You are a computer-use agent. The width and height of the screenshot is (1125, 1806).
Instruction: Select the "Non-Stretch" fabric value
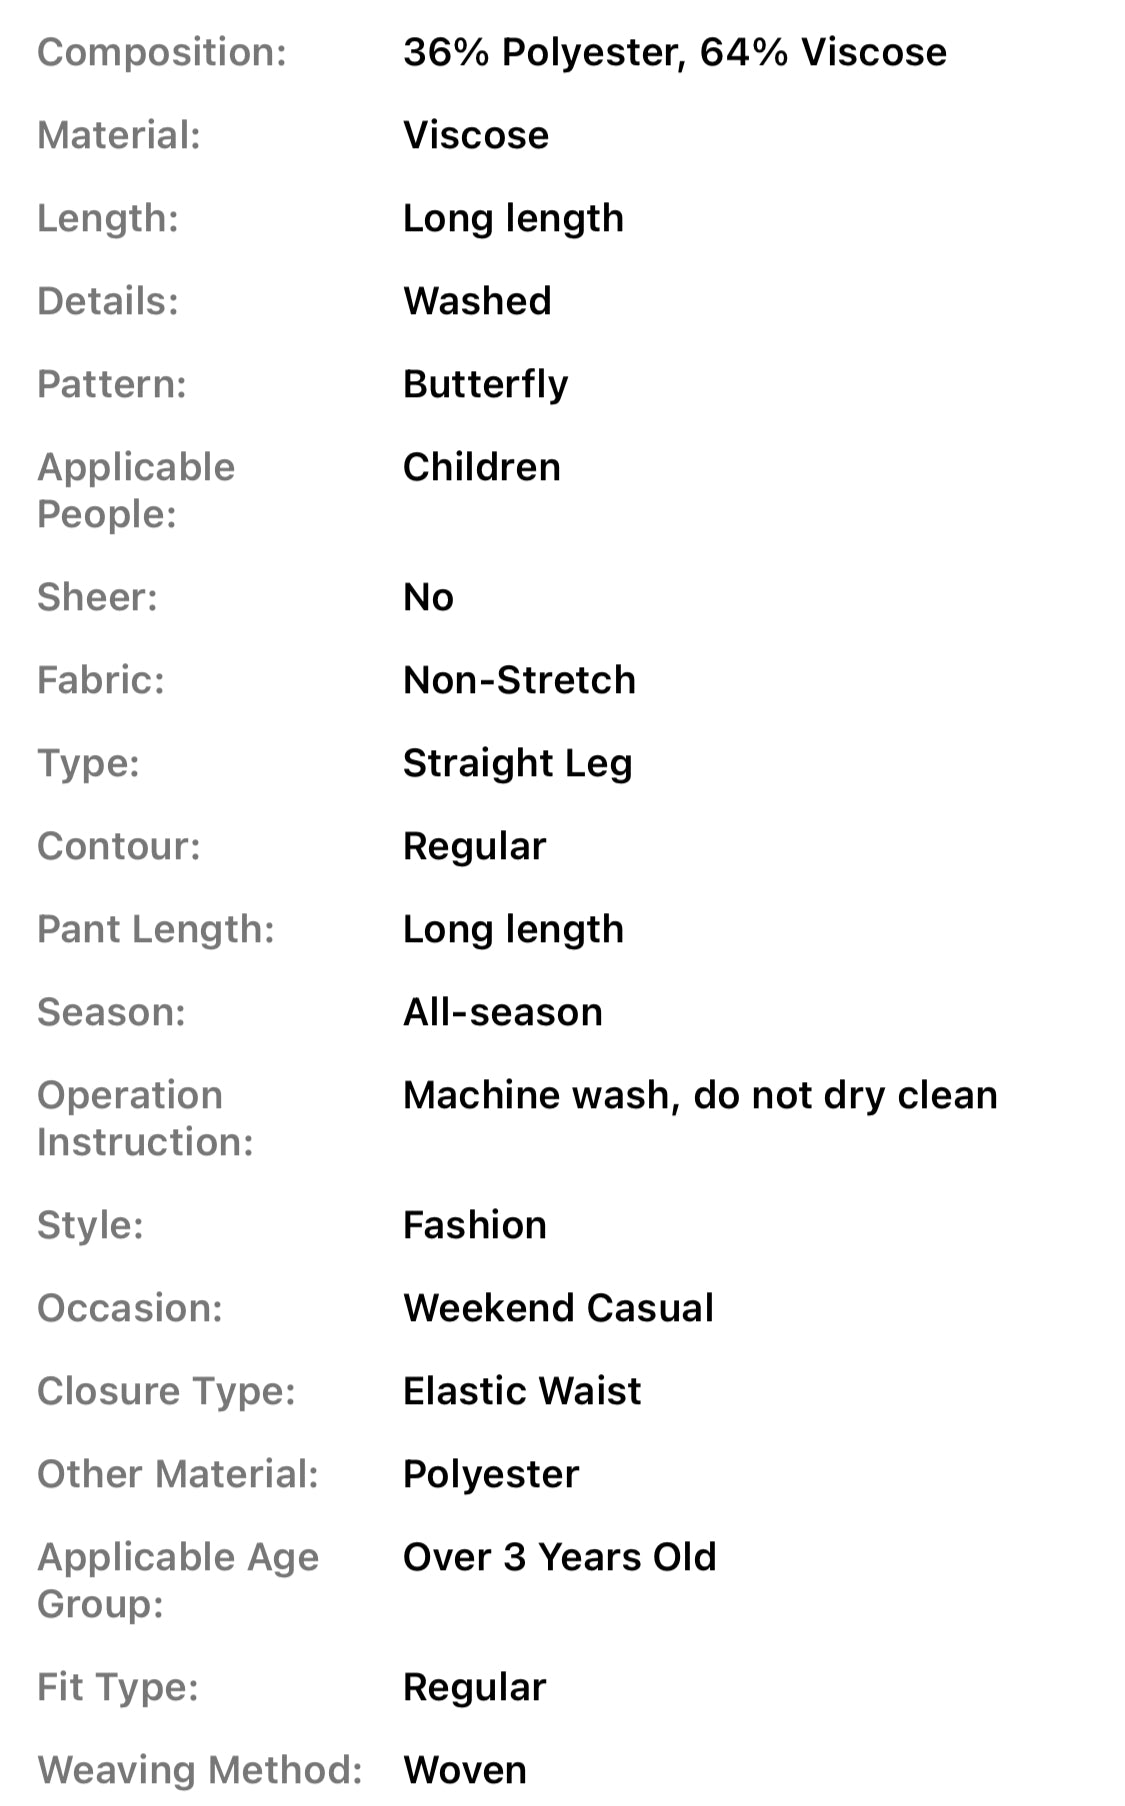pyautogui.click(x=519, y=681)
